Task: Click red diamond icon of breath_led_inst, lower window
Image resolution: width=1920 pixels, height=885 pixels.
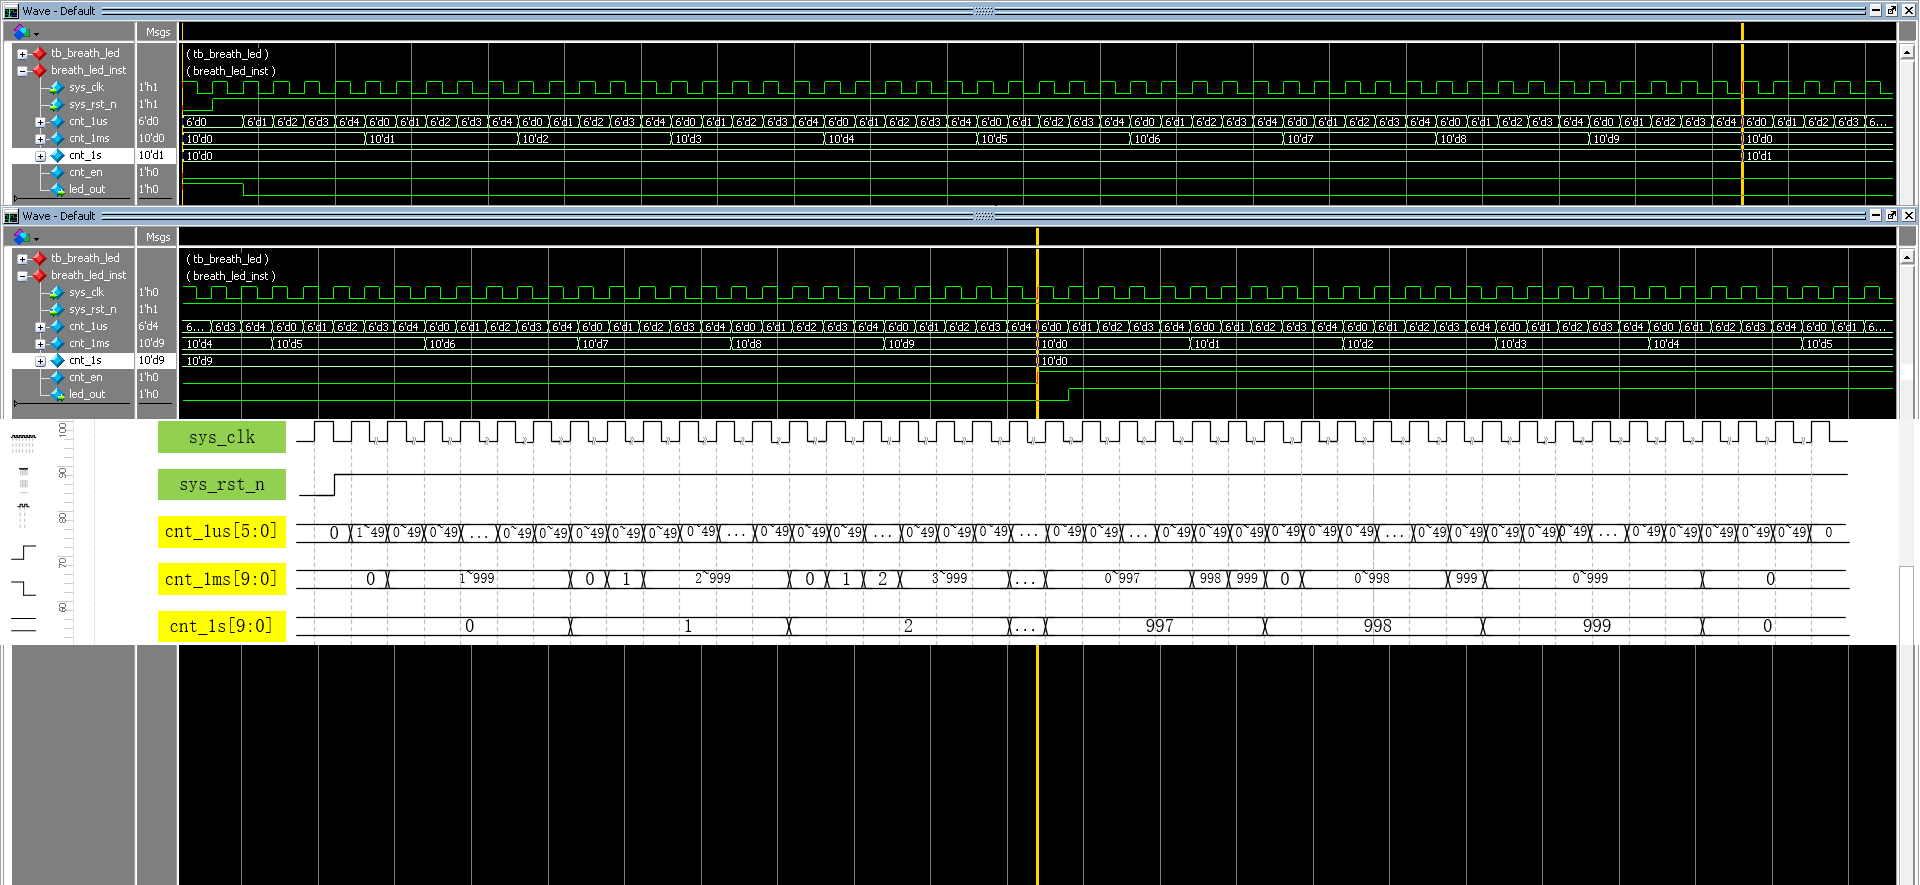Action: point(39,275)
